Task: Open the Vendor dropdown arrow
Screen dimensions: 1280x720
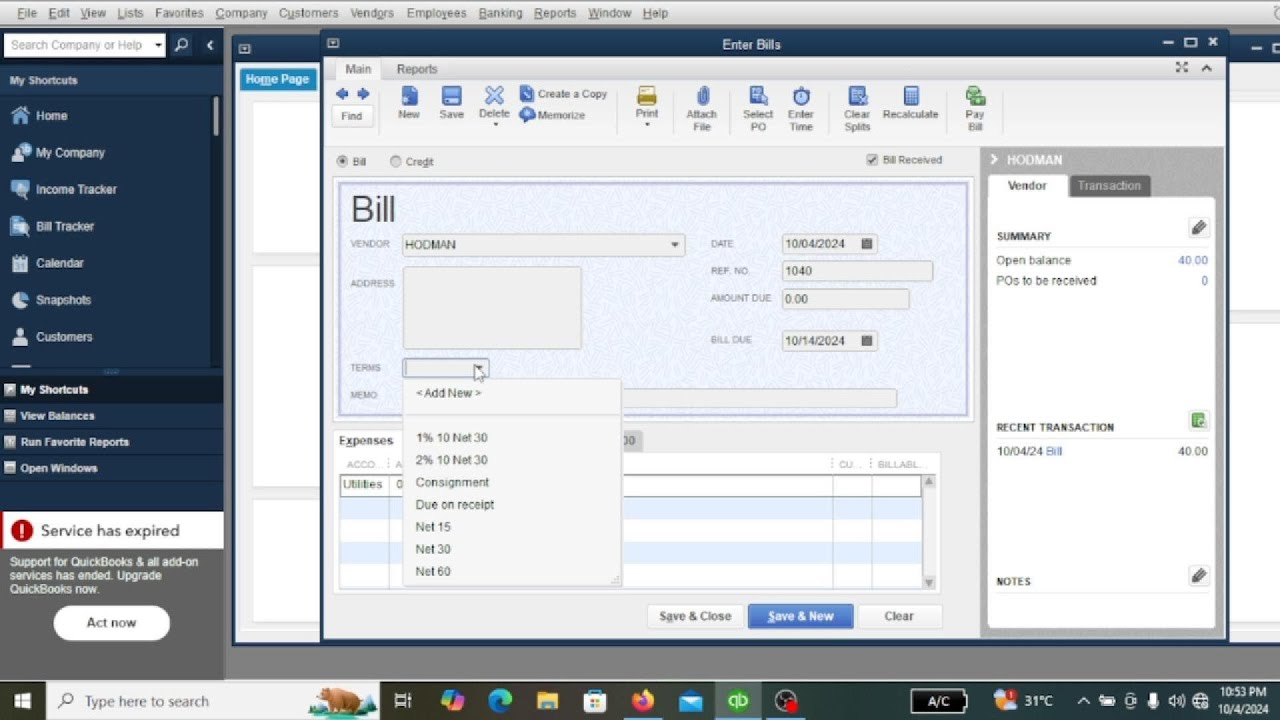Action: (675, 245)
